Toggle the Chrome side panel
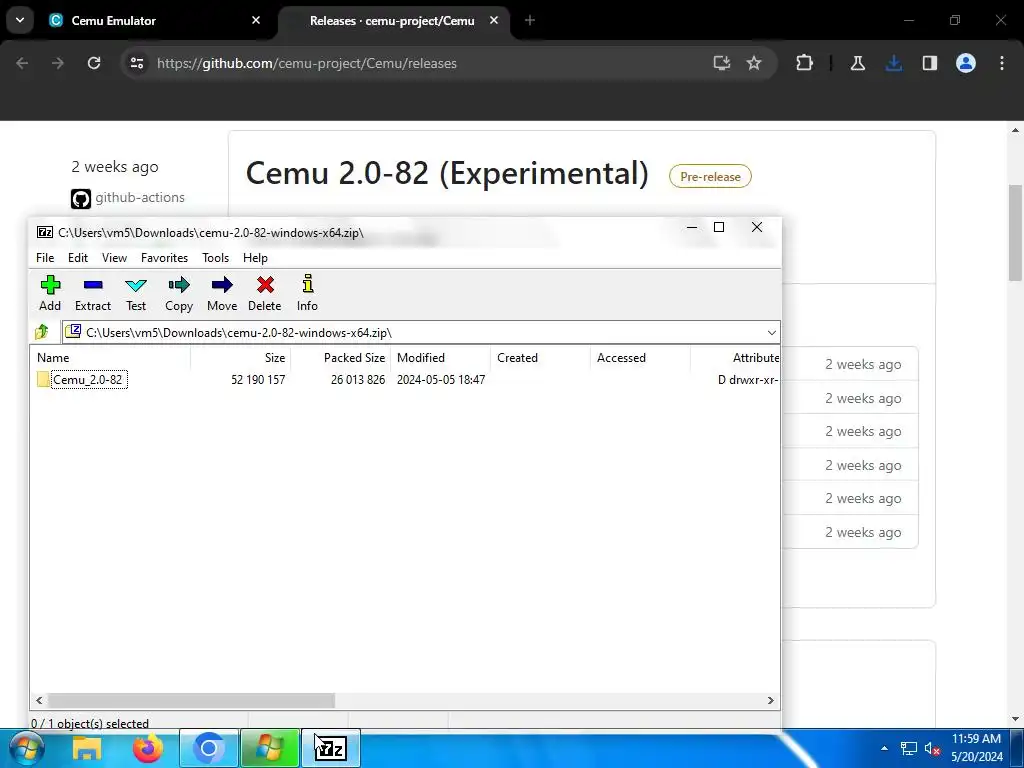 [930, 63]
